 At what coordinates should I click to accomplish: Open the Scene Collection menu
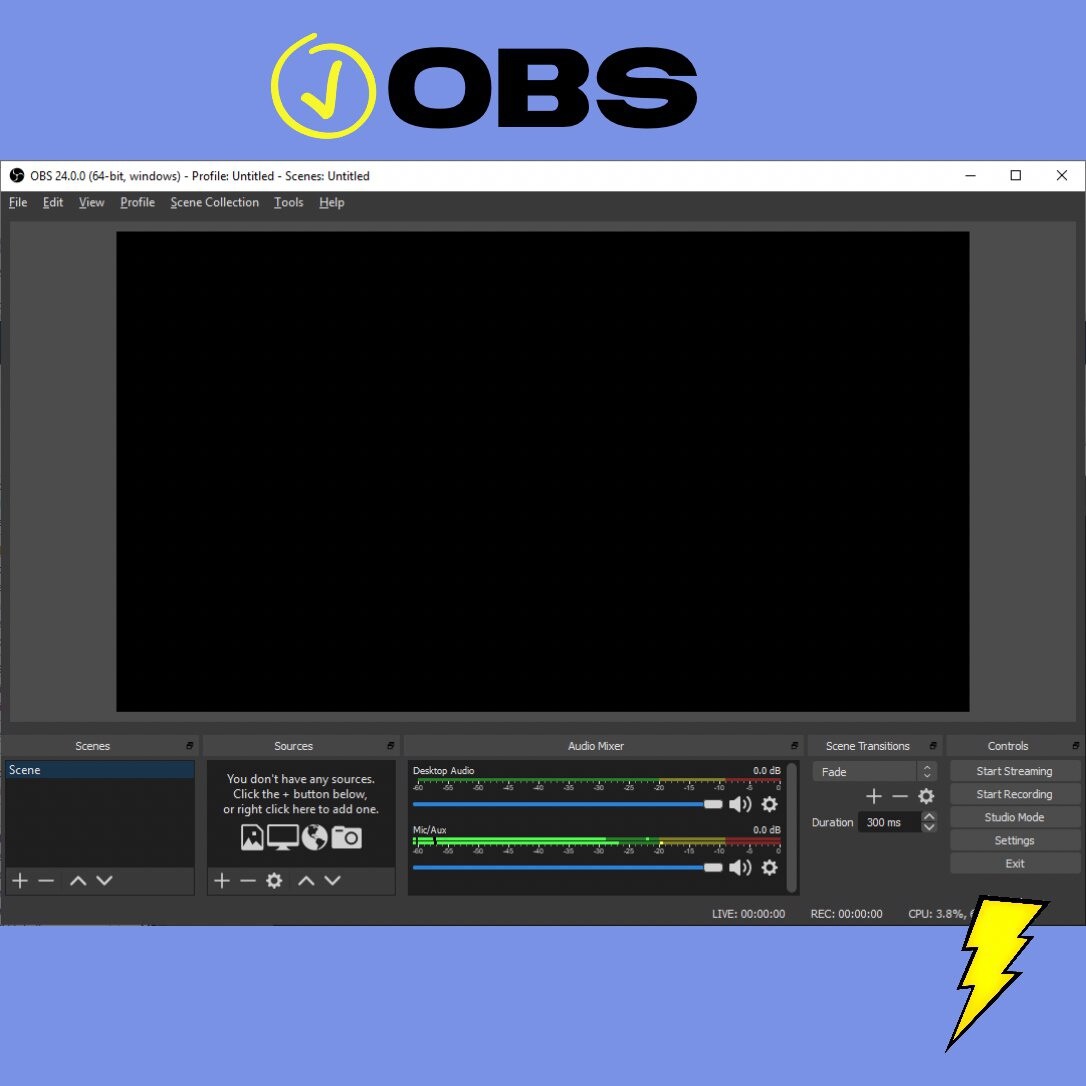[x=215, y=202]
